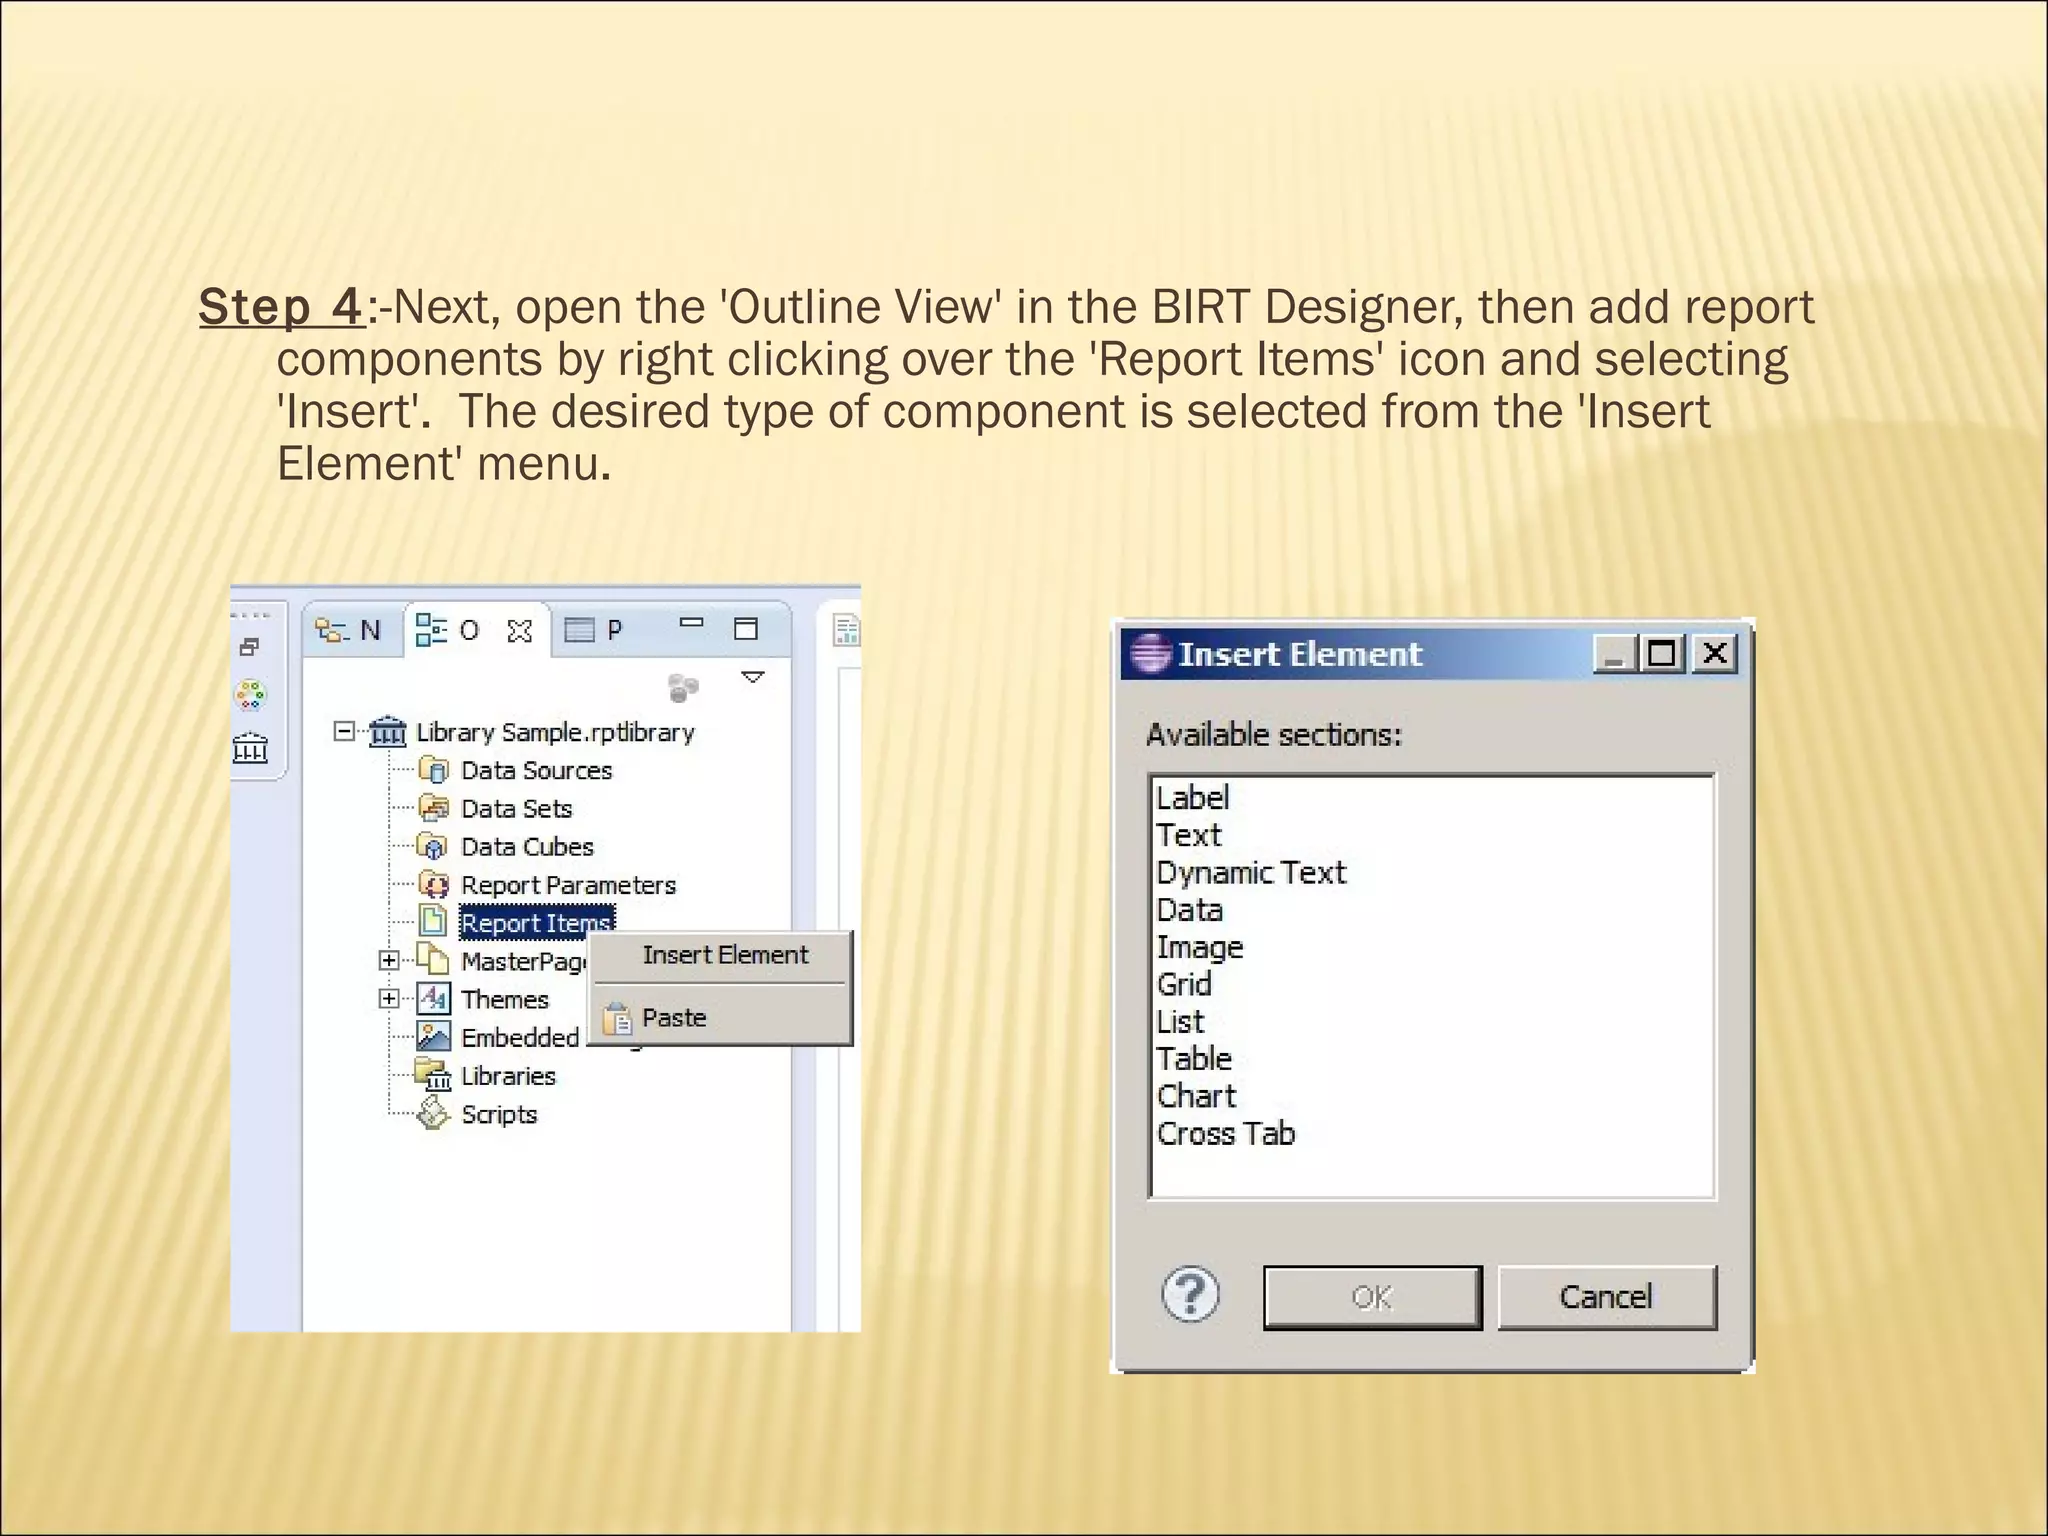The height and width of the screenshot is (1536, 2048).
Task: Close the Outline tab with its X
Action: coord(519,631)
